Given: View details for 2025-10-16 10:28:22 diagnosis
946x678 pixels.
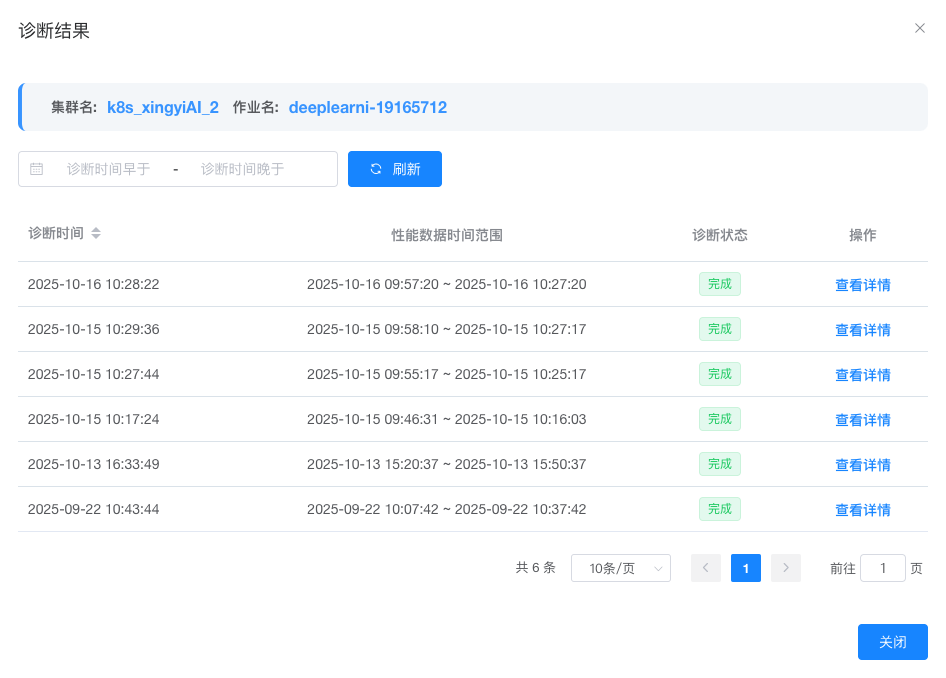Looking at the screenshot, I should 862,285.
